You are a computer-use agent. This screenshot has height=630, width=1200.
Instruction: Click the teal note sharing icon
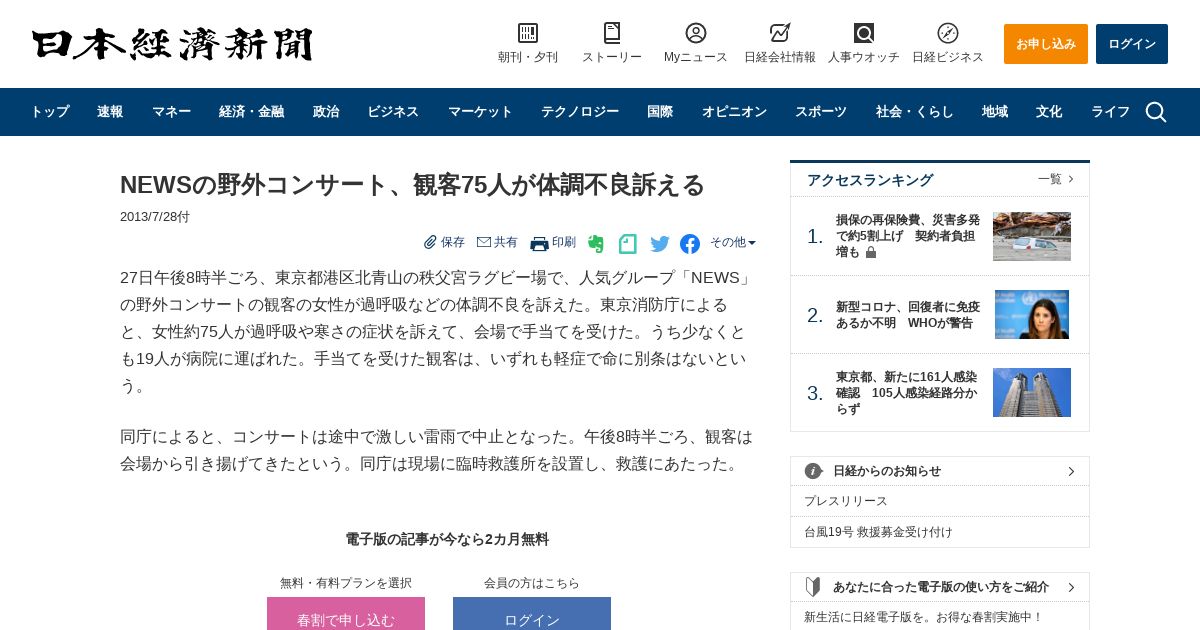pos(627,244)
